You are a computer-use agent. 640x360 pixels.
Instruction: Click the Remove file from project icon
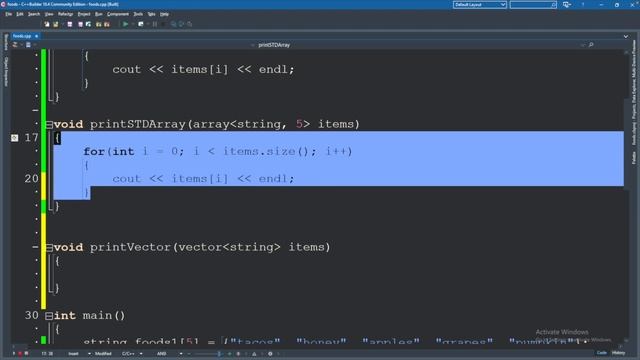coord(107,24)
